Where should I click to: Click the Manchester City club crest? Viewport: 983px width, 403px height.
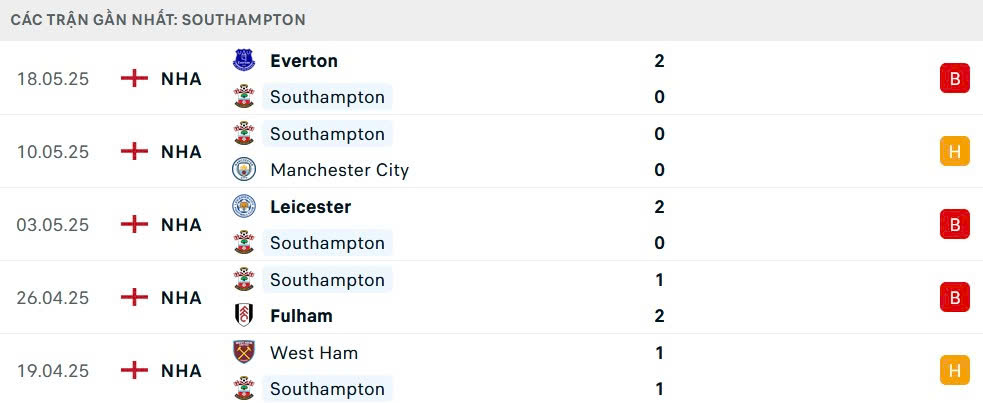click(x=244, y=169)
